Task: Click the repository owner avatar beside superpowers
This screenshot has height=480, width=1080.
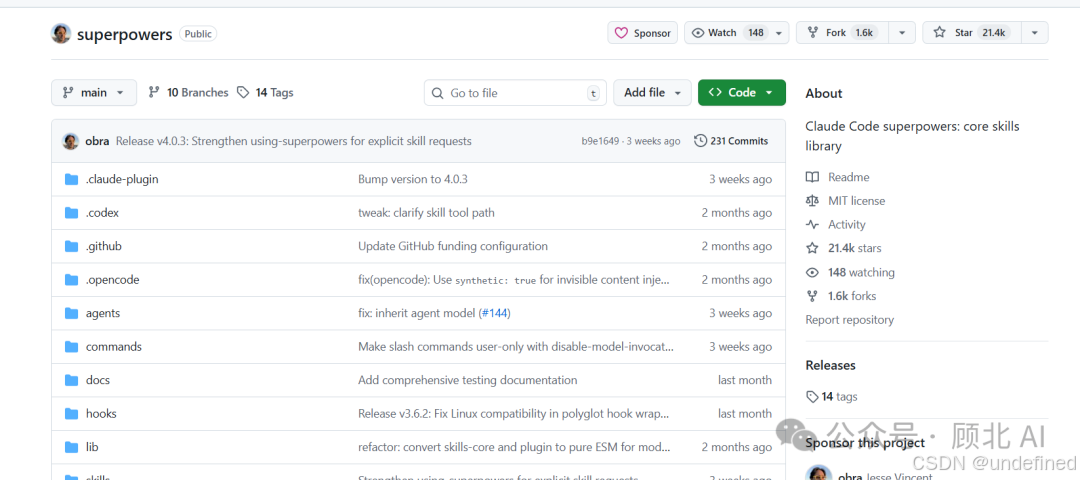Action: pyautogui.click(x=61, y=33)
